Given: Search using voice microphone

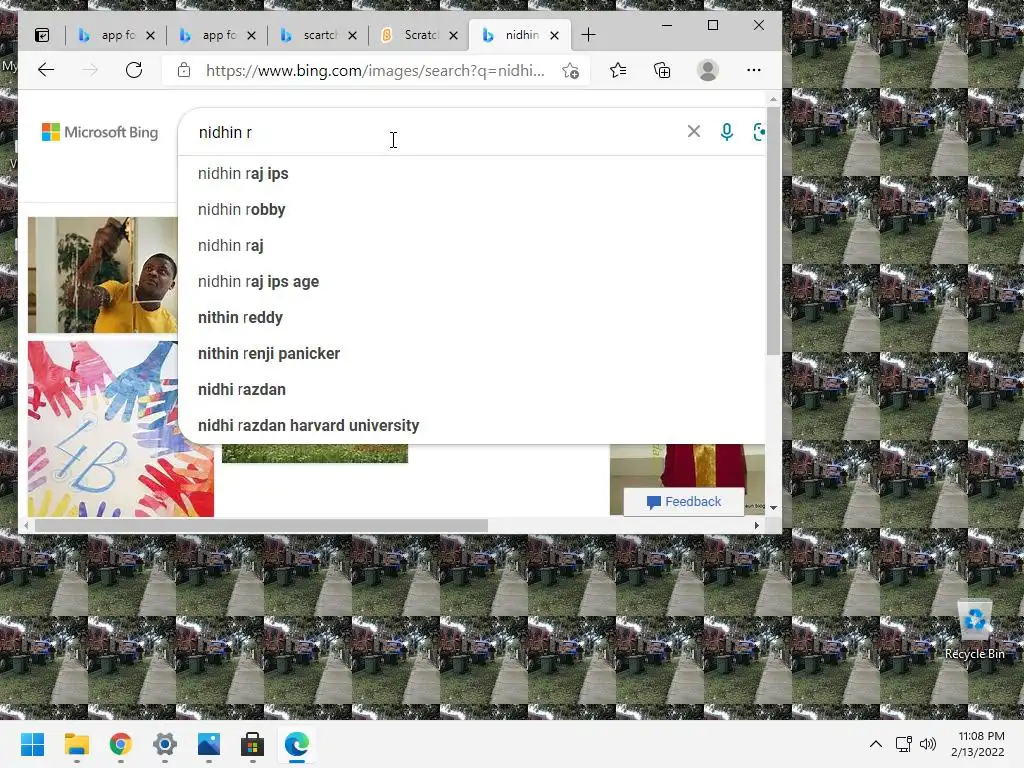Looking at the screenshot, I should (x=726, y=132).
